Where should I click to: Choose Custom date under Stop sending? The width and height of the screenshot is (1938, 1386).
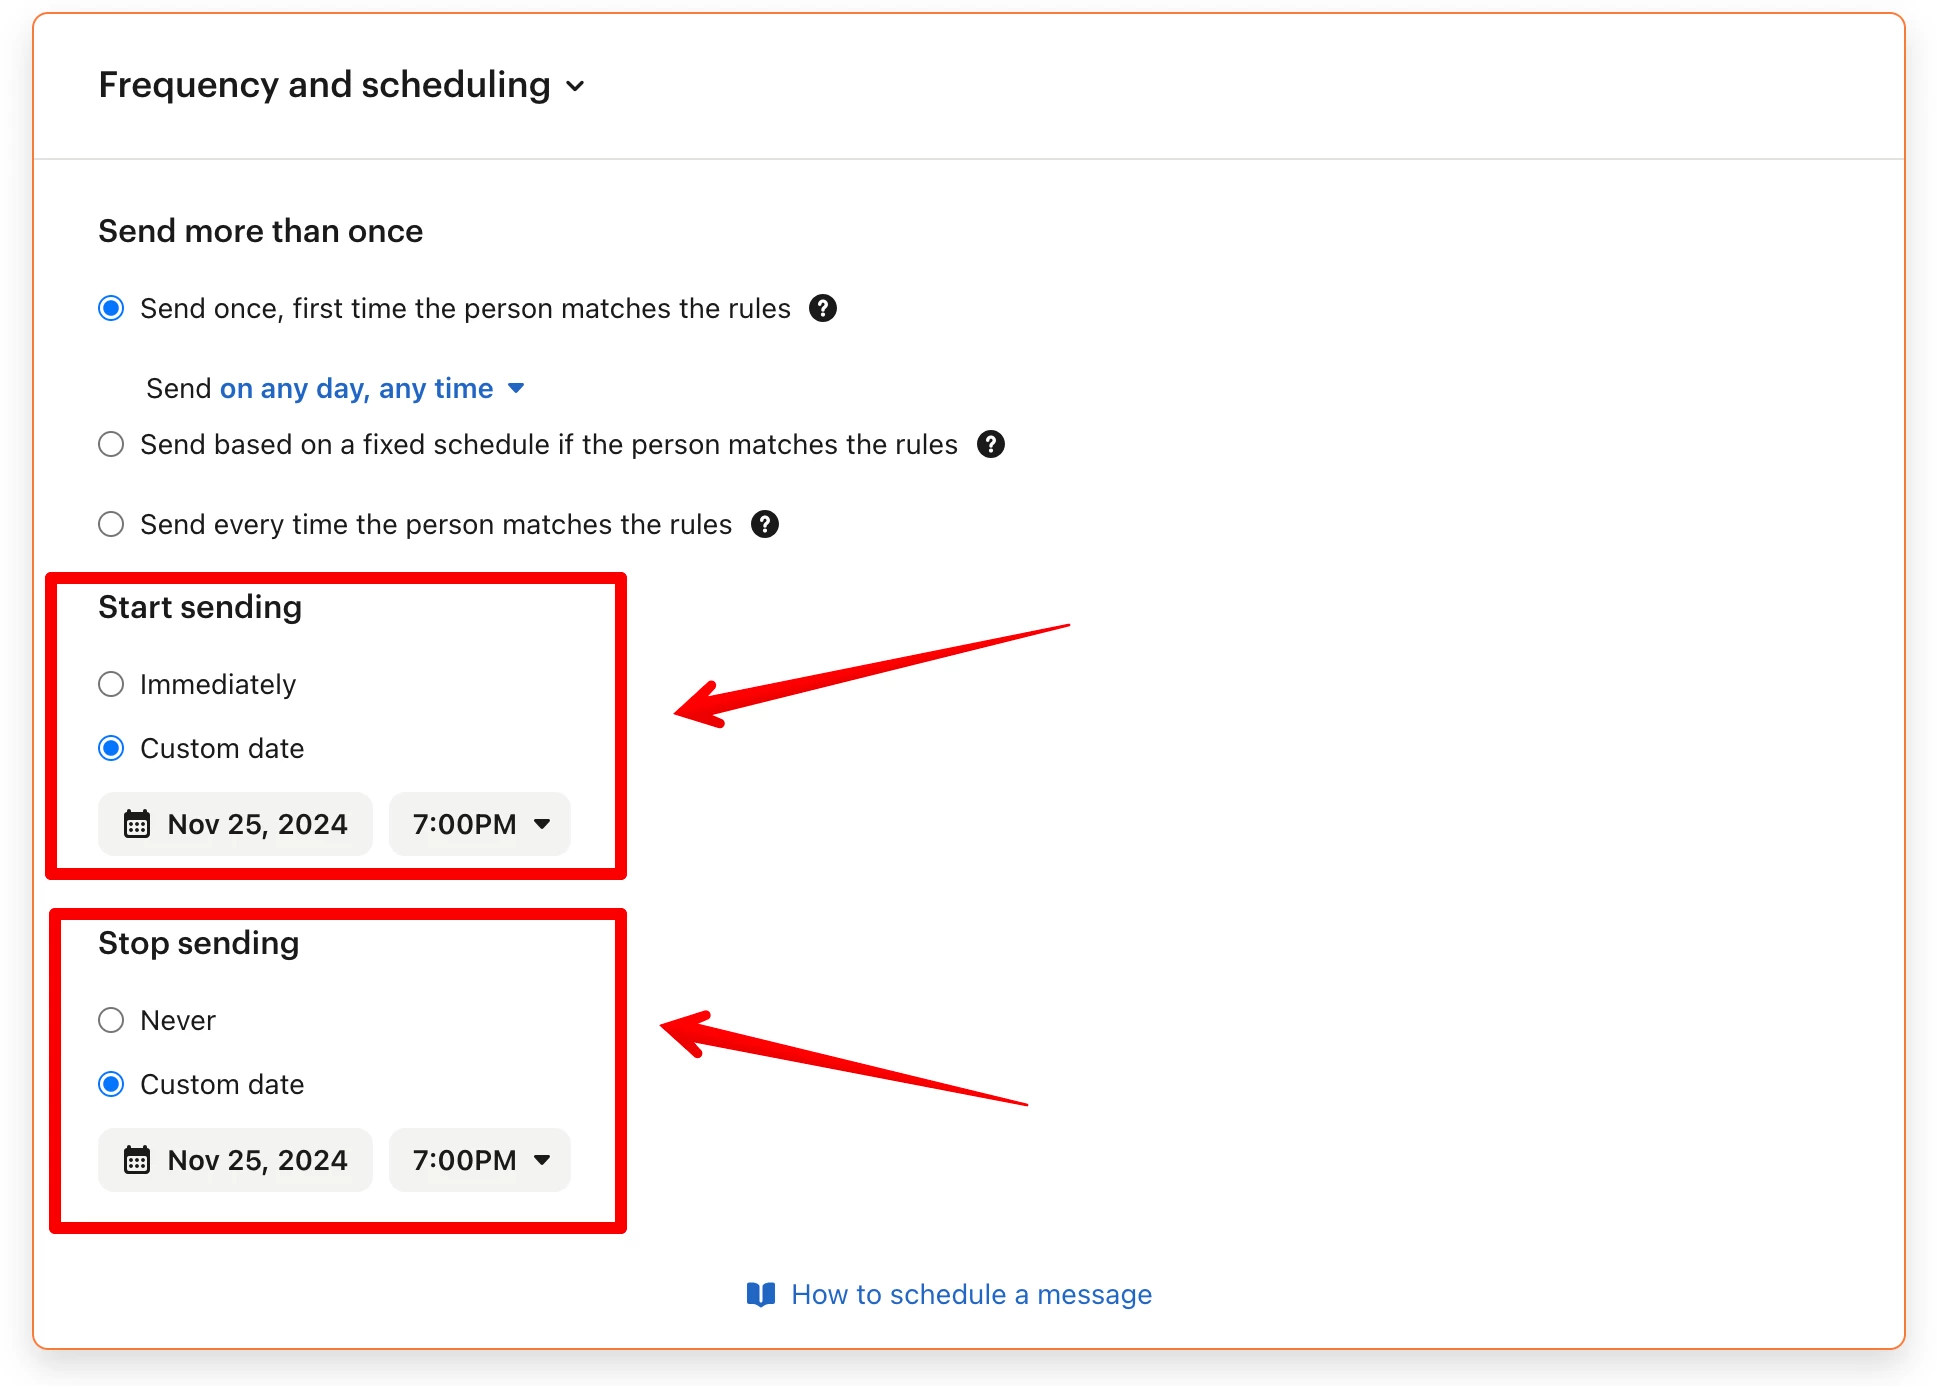click(111, 1084)
